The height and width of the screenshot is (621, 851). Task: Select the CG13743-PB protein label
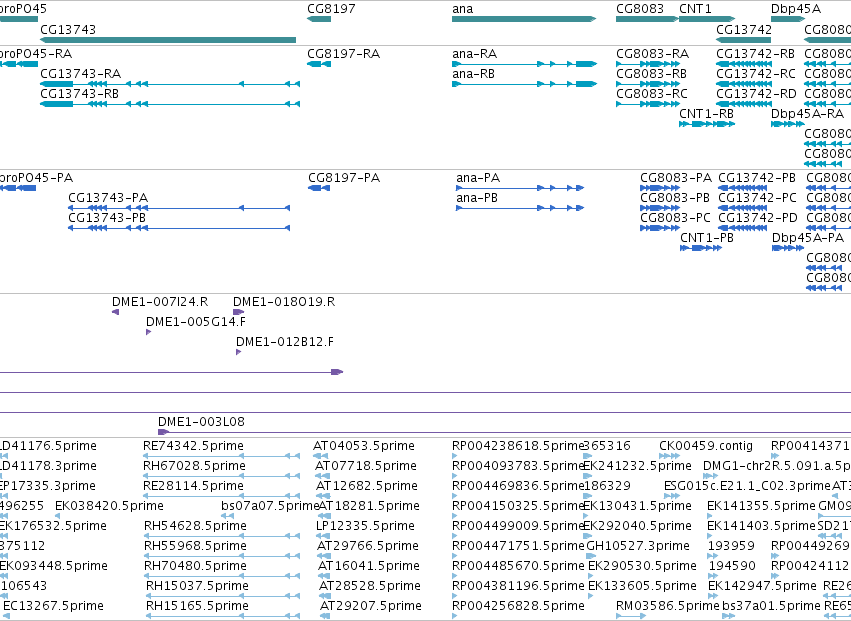tap(107, 218)
